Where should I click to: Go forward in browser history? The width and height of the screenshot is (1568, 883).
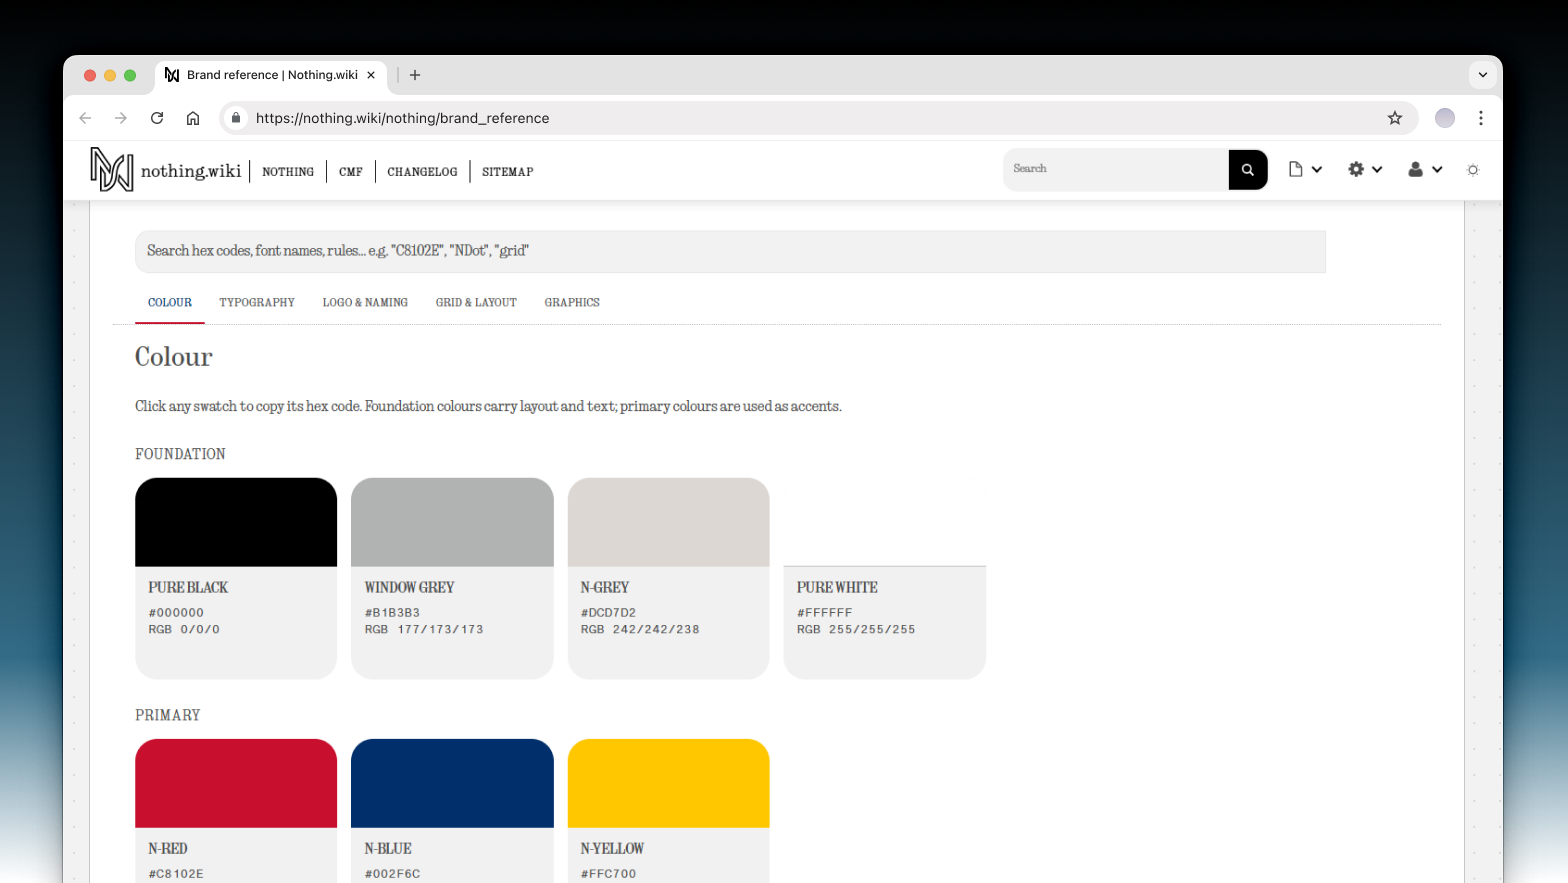coord(121,118)
